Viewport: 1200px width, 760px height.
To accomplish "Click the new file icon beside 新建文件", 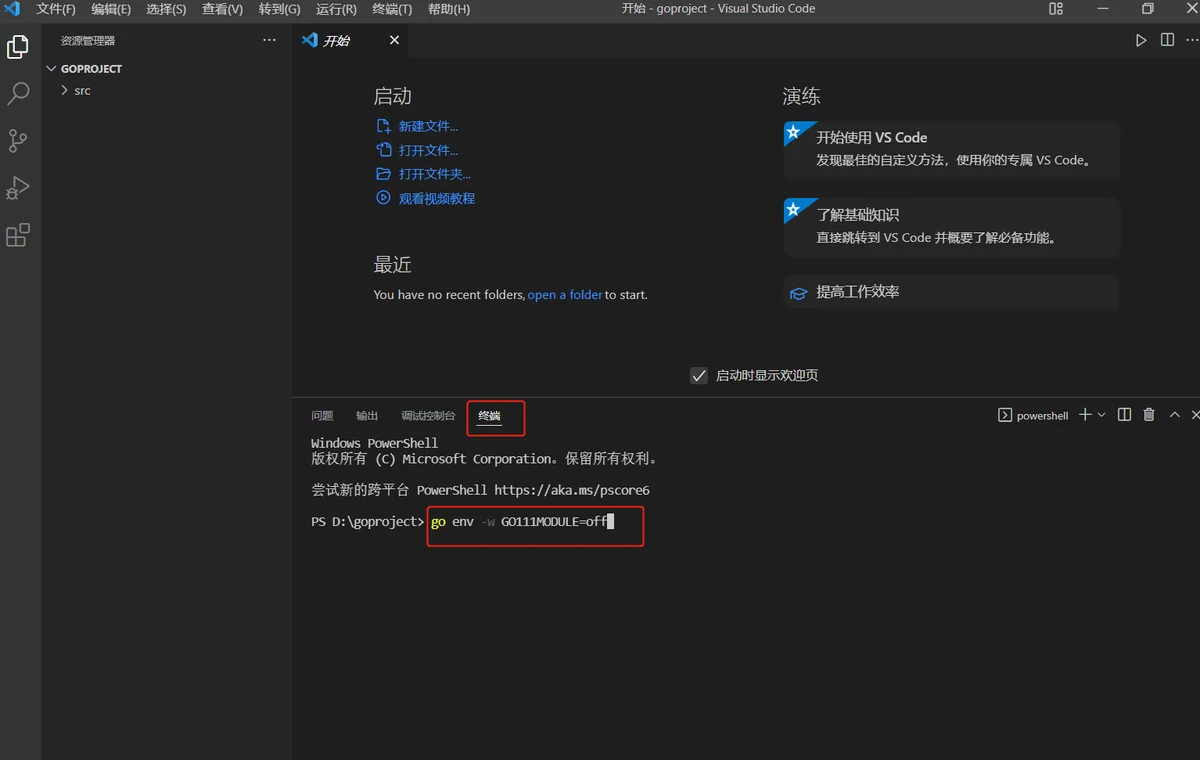I will (x=383, y=127).
